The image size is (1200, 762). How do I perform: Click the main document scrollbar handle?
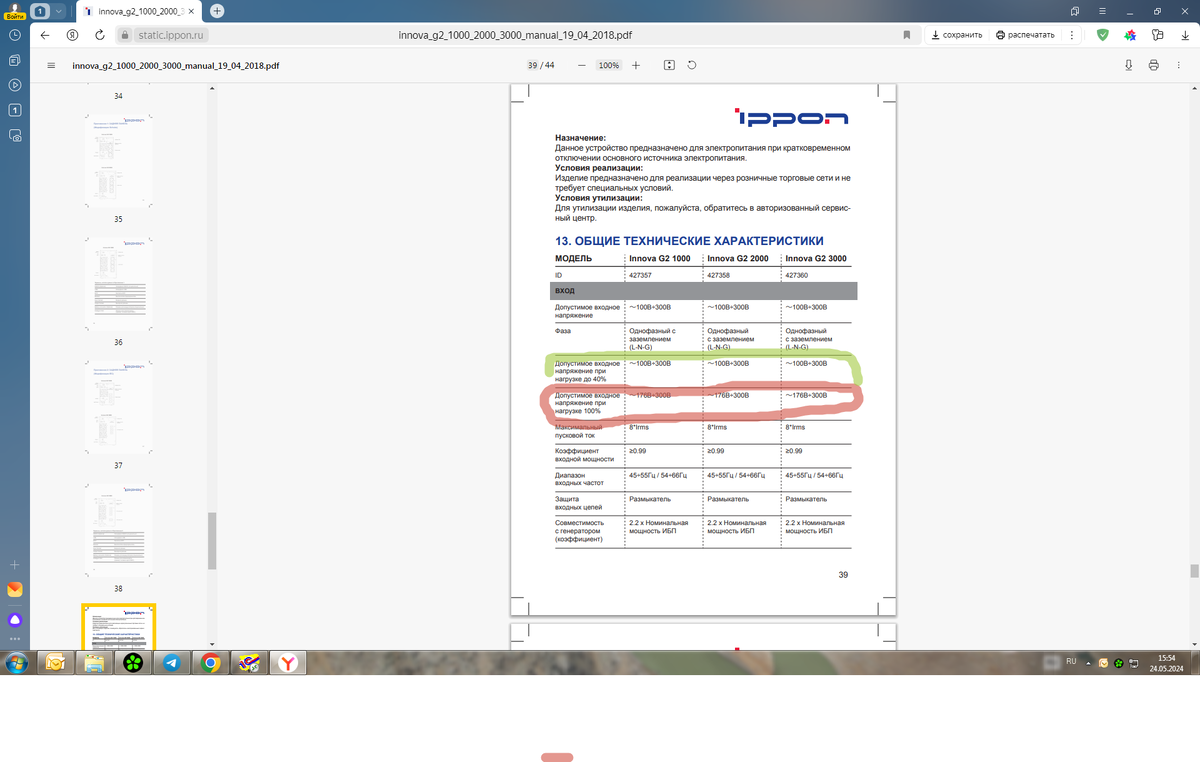(x=1194, y=571)
